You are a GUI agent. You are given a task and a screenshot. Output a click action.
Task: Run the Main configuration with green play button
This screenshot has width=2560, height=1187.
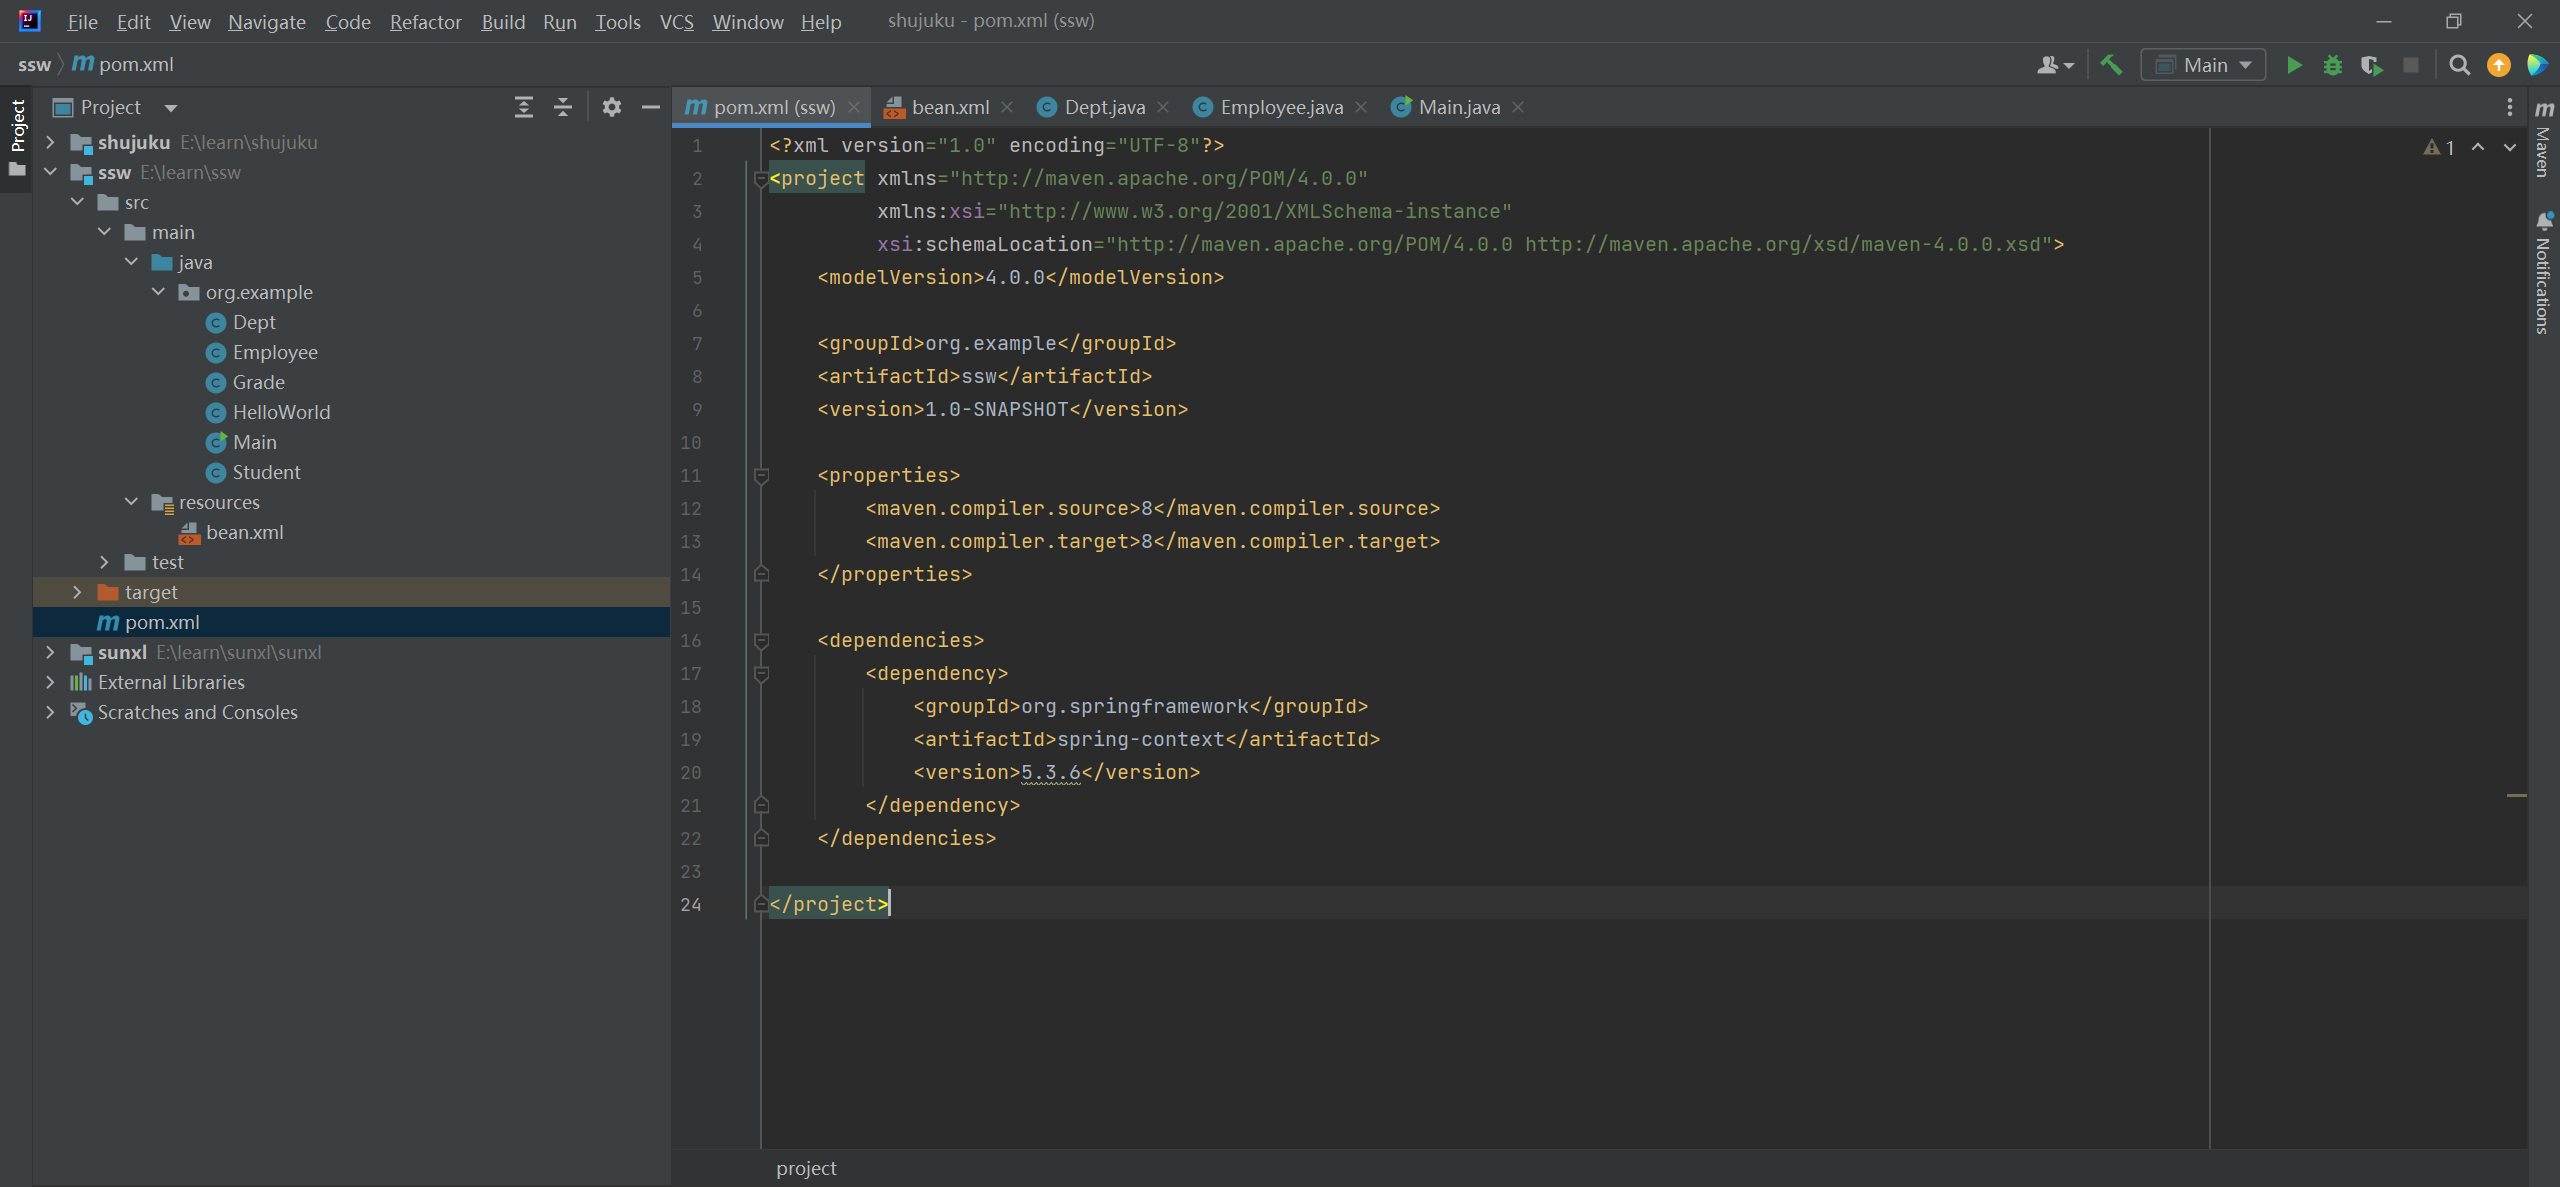(x=2294, y=65)
